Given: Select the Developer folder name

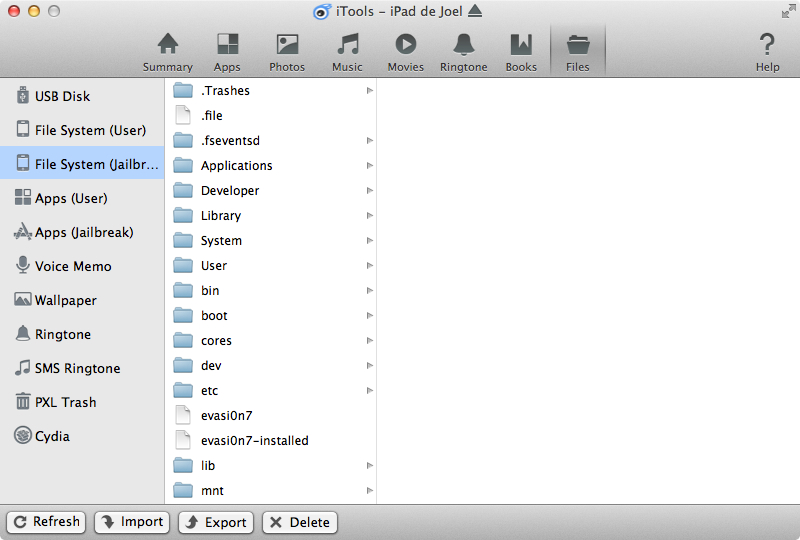Looking at the screenshot, I should 230,191.
